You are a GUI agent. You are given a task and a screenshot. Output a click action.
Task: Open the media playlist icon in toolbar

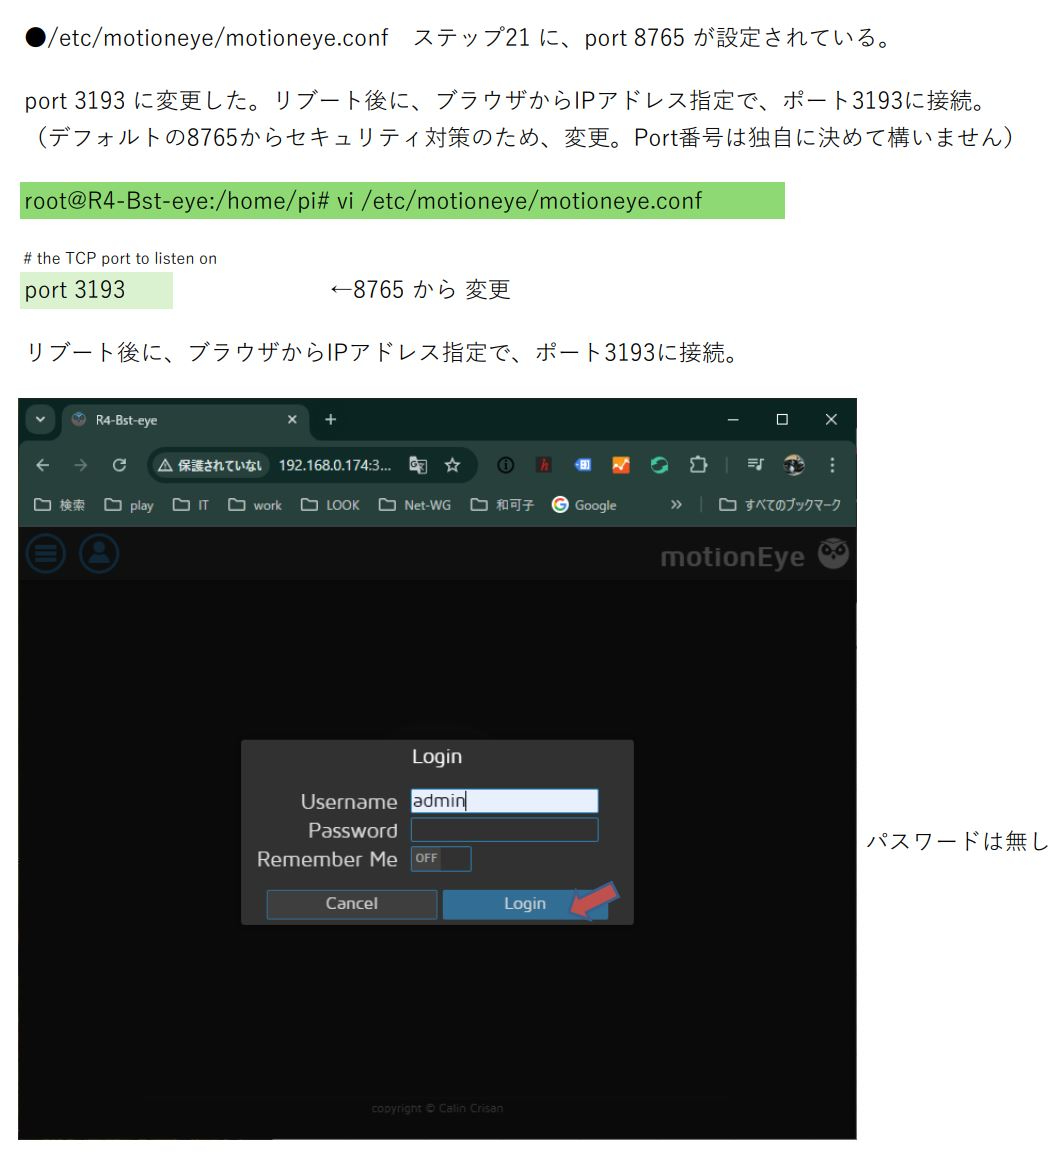[x=757, y=465]
